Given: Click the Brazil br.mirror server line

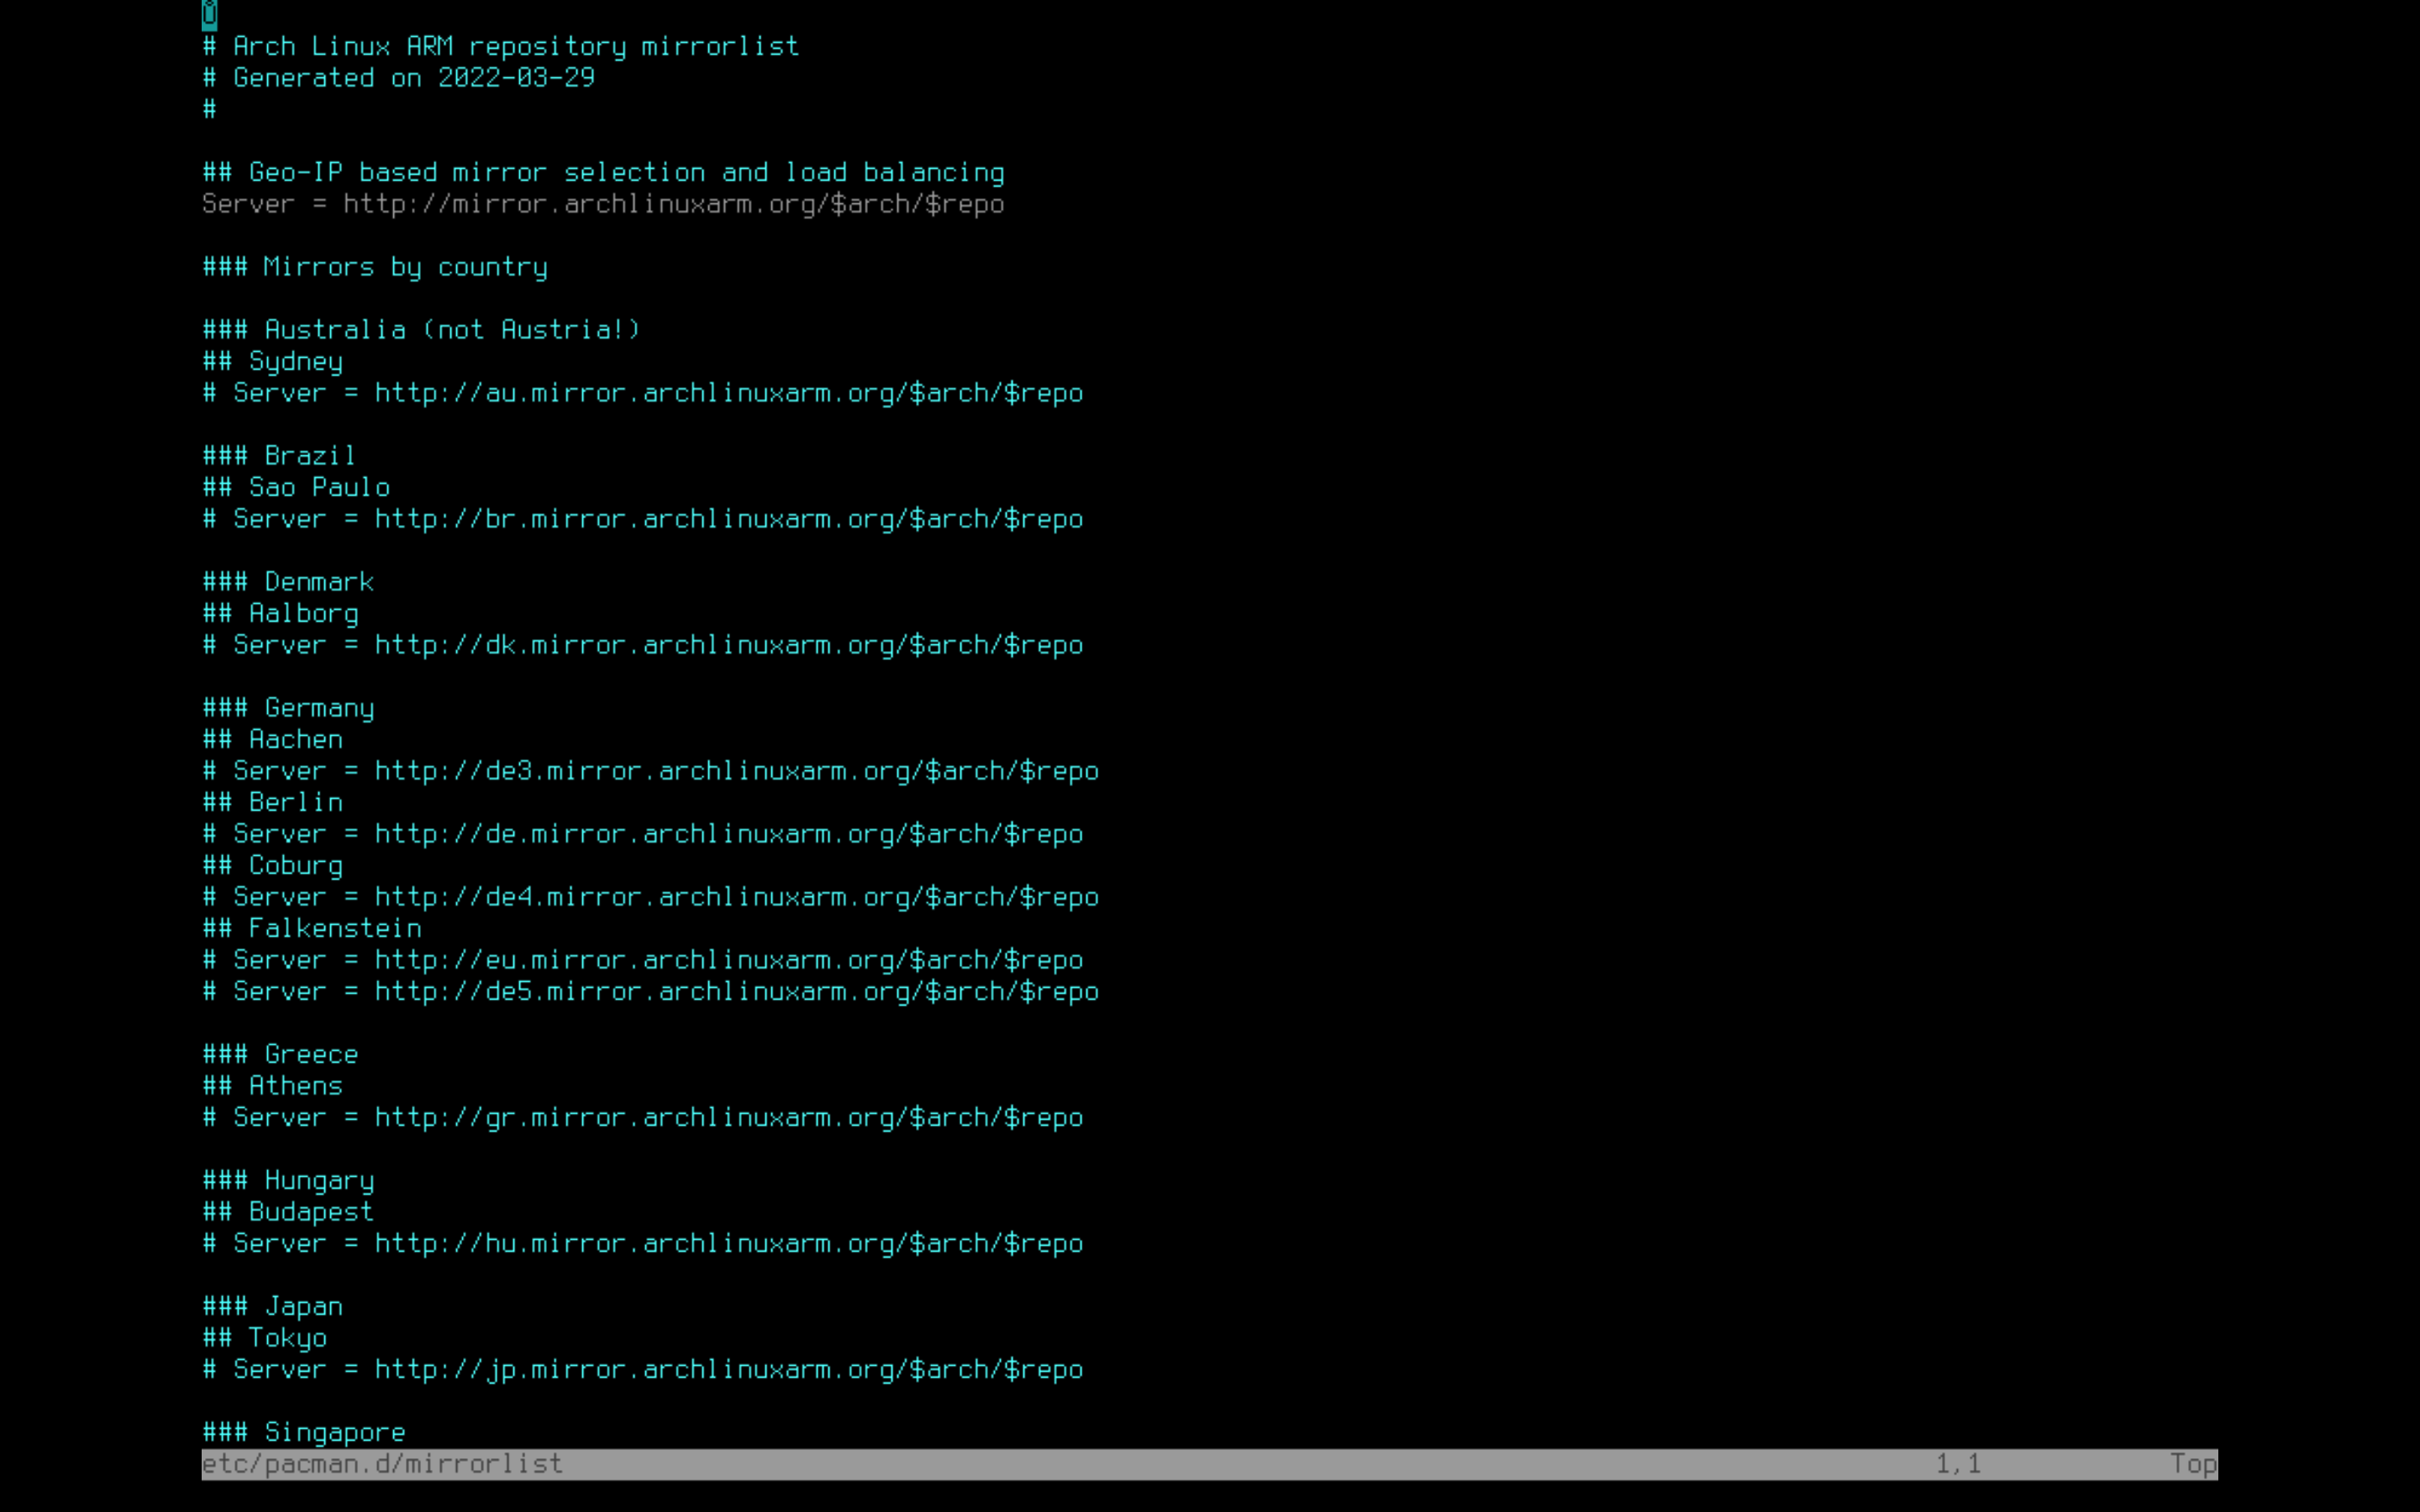Looking at the screenshot, I should 642,519.
